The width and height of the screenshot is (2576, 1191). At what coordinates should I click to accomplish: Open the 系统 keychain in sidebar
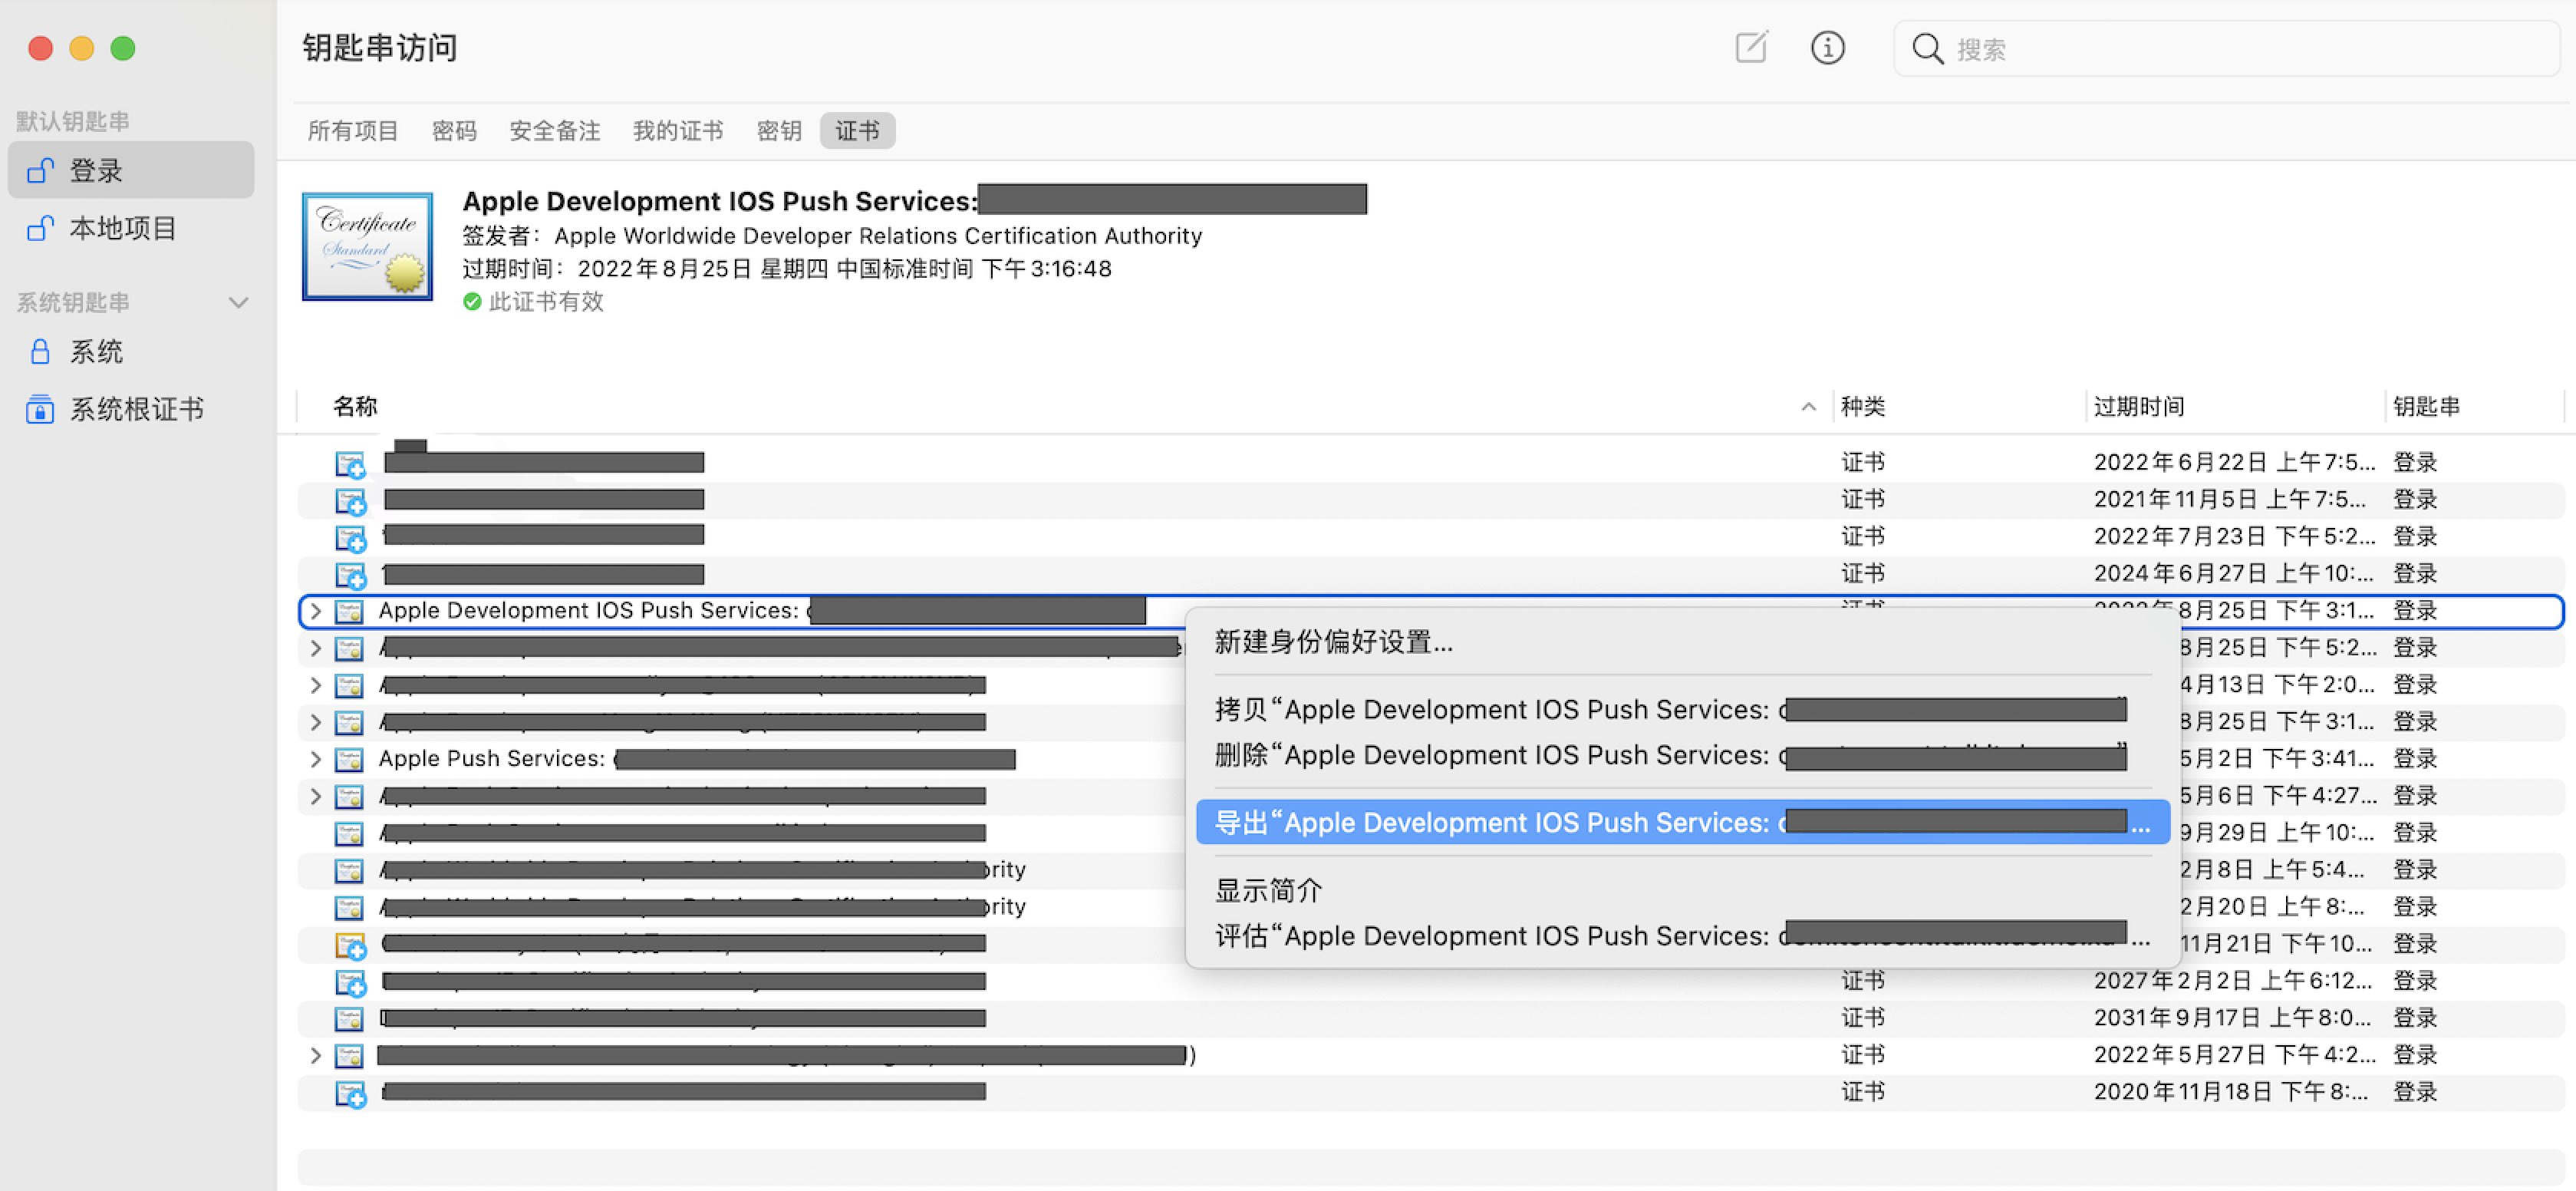coord(96,352)
